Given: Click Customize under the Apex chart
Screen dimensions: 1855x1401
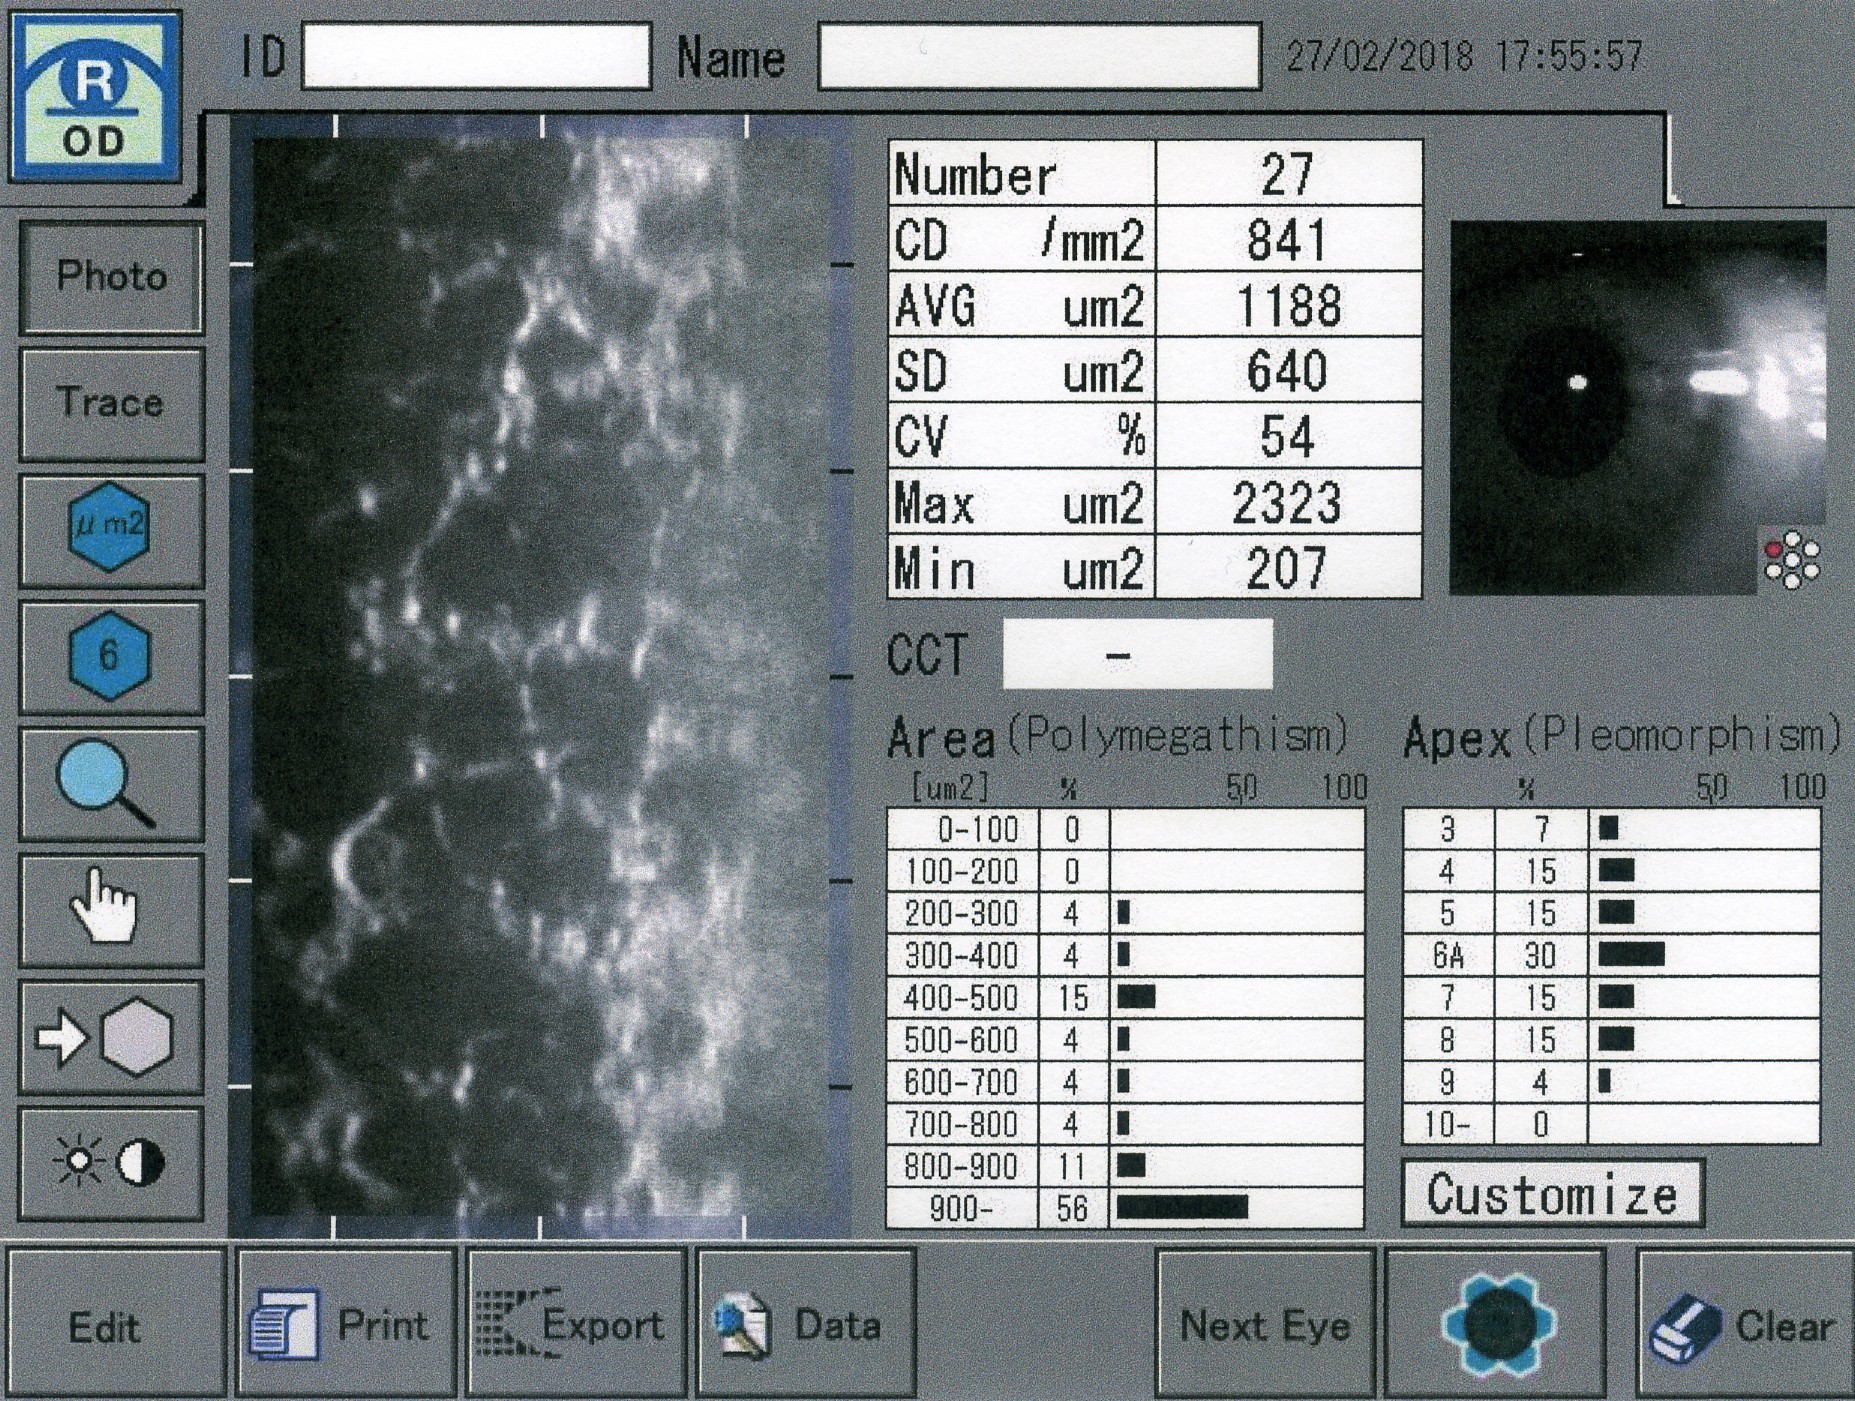Looking at the screenshot, I should (x=1551, y=1194).
